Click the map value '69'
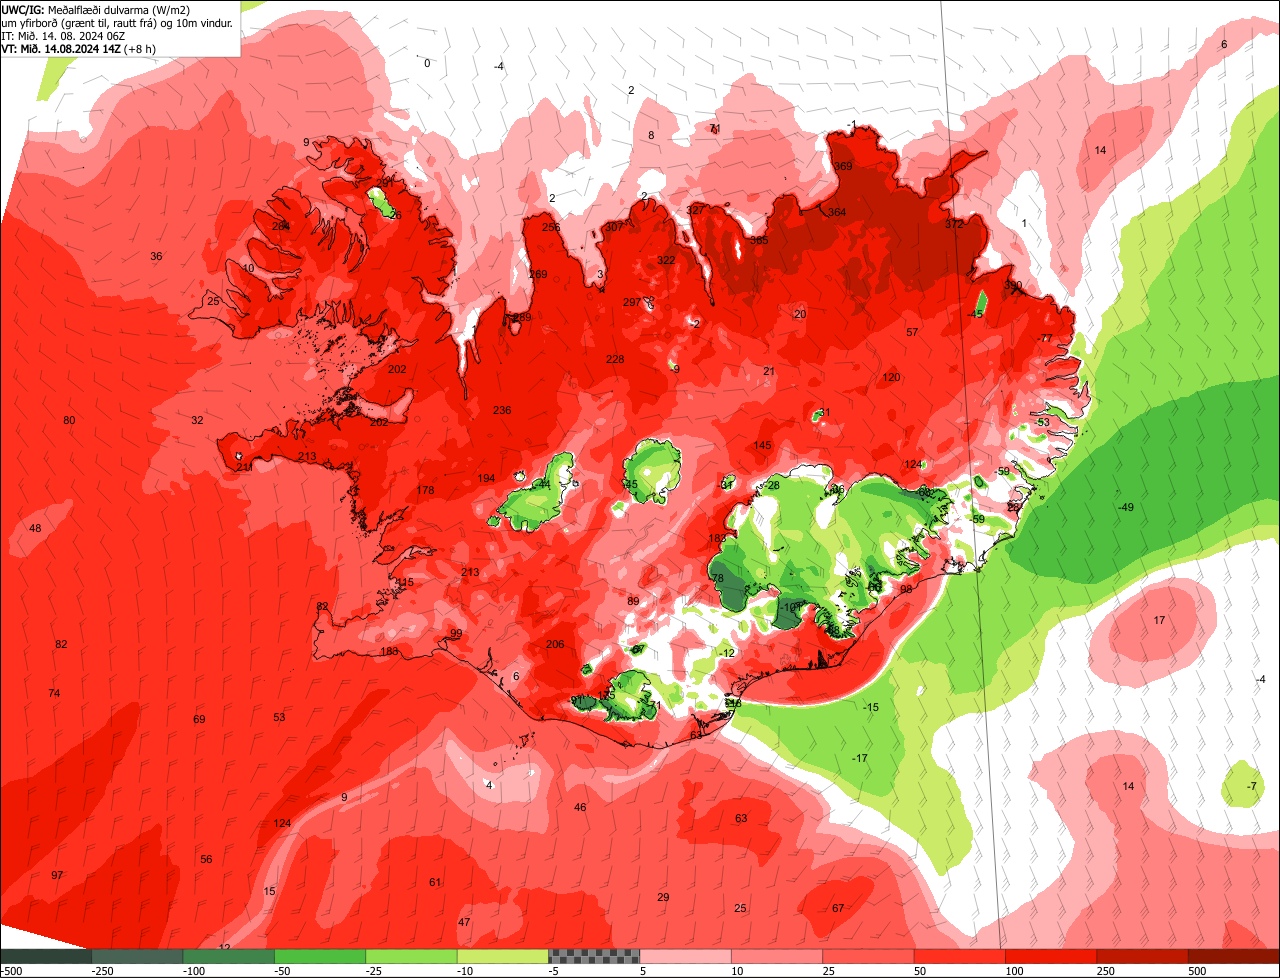1280x978 pixels. (x=199, y=720)
